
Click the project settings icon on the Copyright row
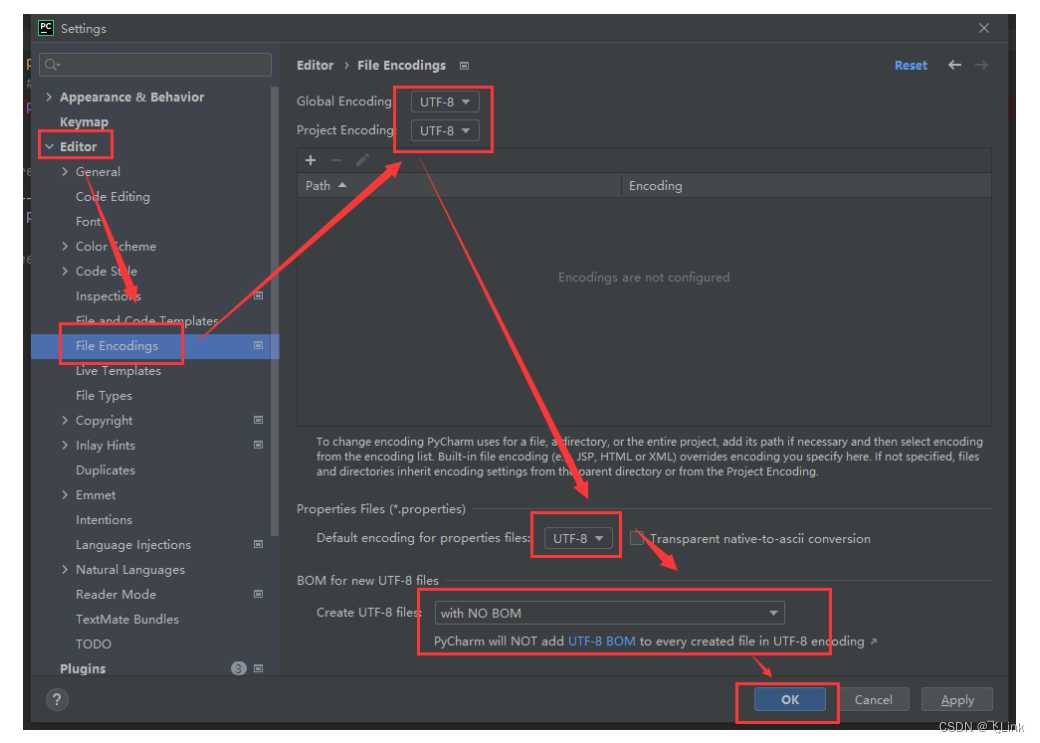[259, 420]
